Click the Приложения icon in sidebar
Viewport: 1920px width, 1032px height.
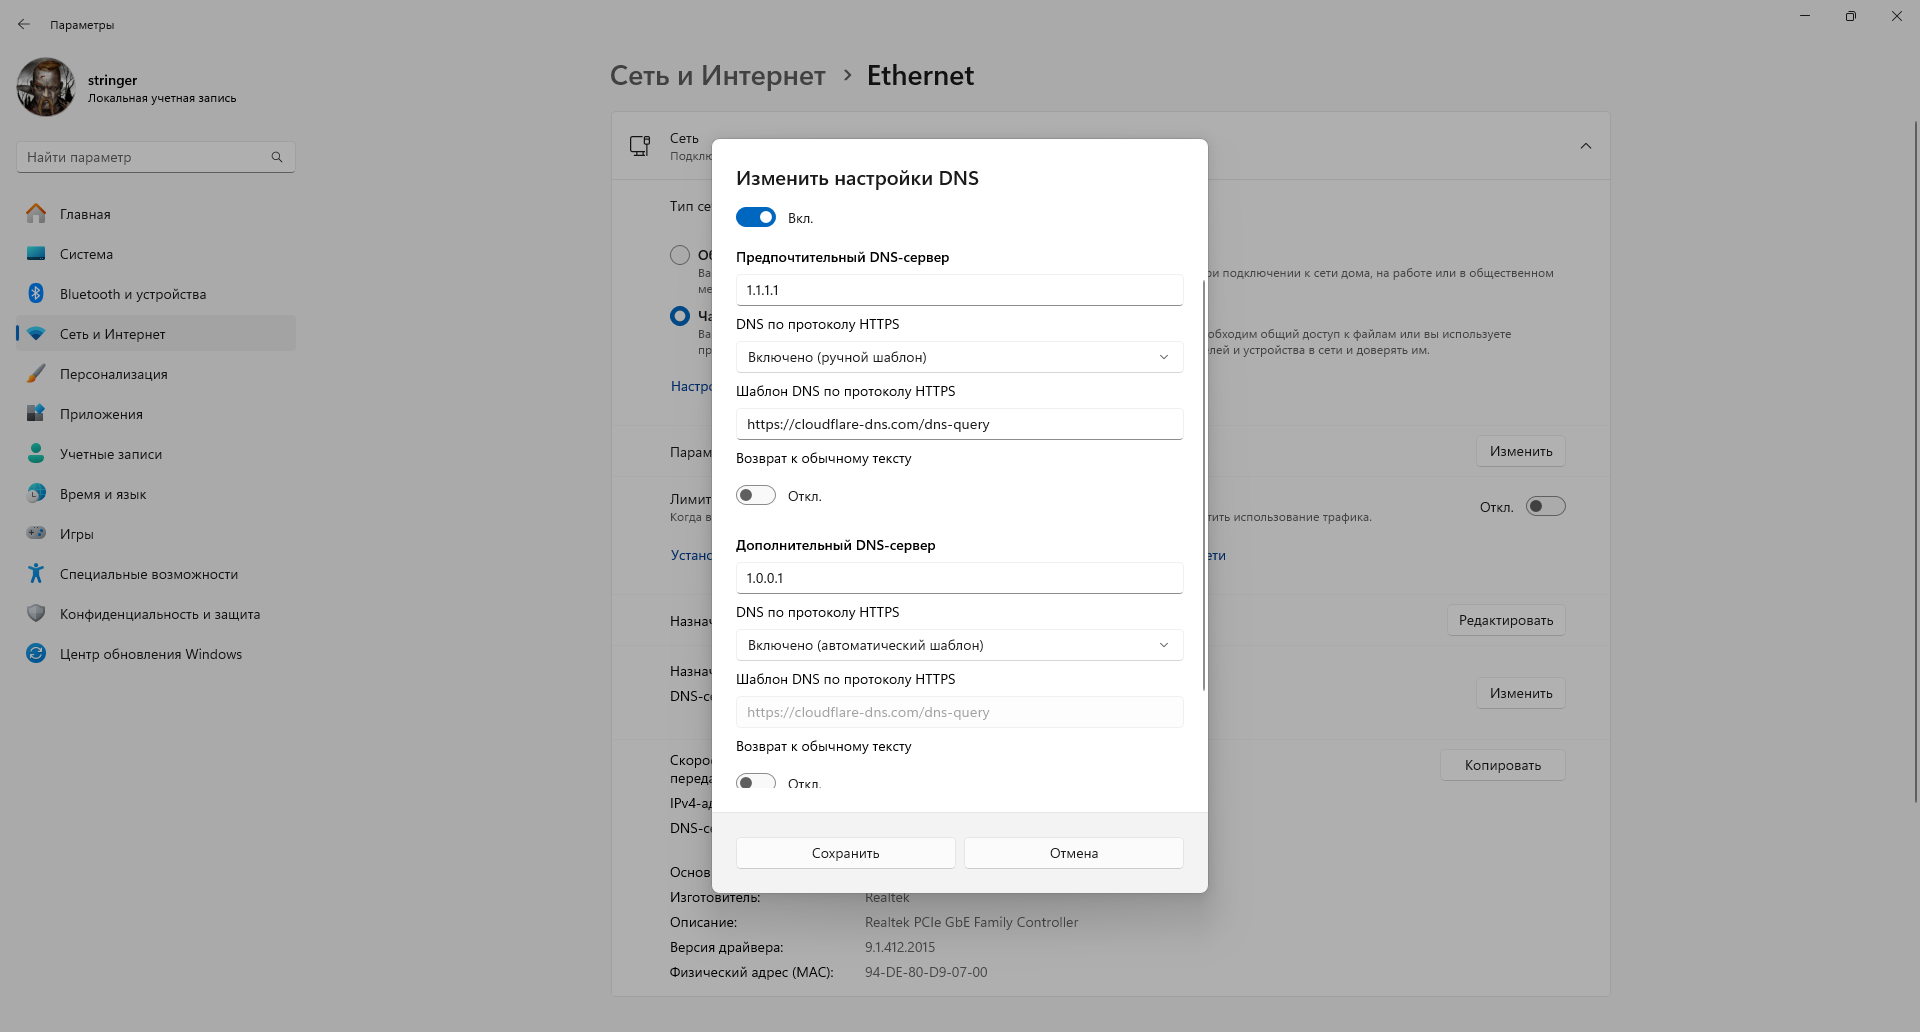pyautogui.click(x=36, y=414)
